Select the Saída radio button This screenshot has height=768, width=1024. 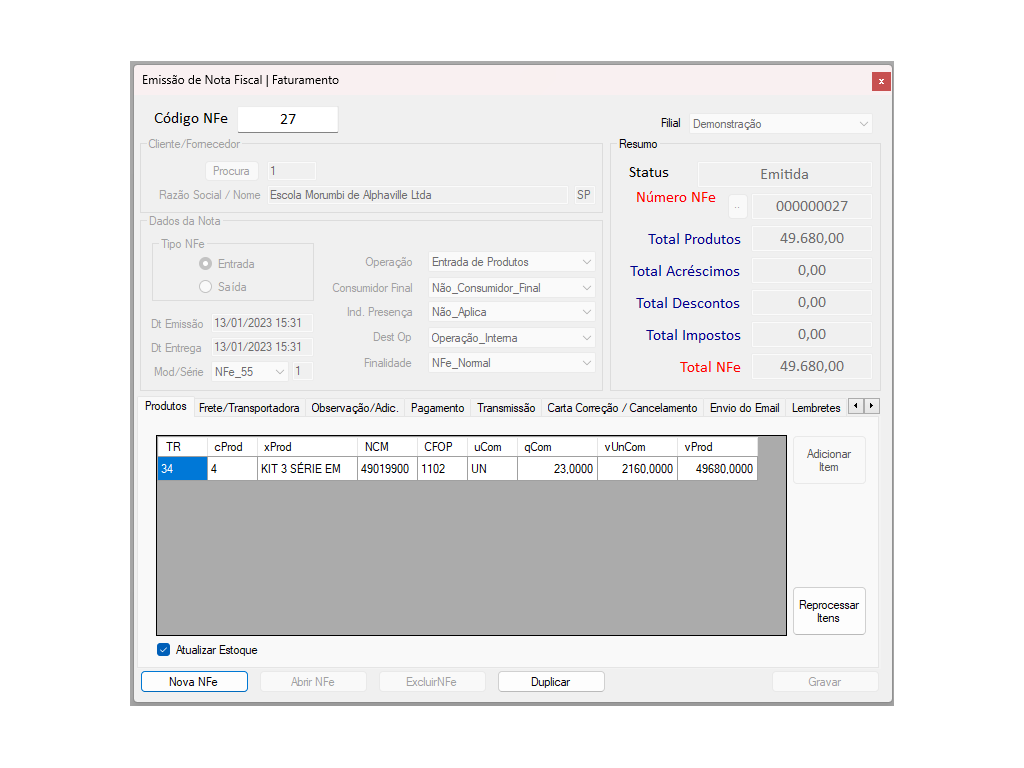(x=206, y=287)
